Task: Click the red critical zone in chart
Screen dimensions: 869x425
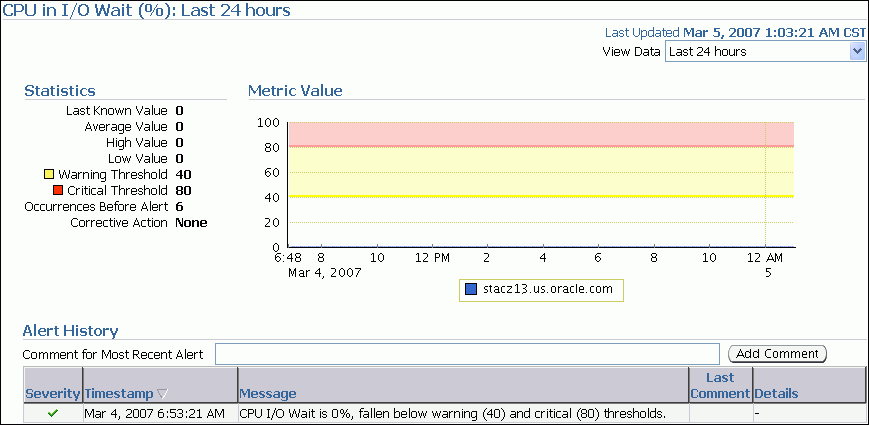Action: pyautogui.click(x=540, y=134)
